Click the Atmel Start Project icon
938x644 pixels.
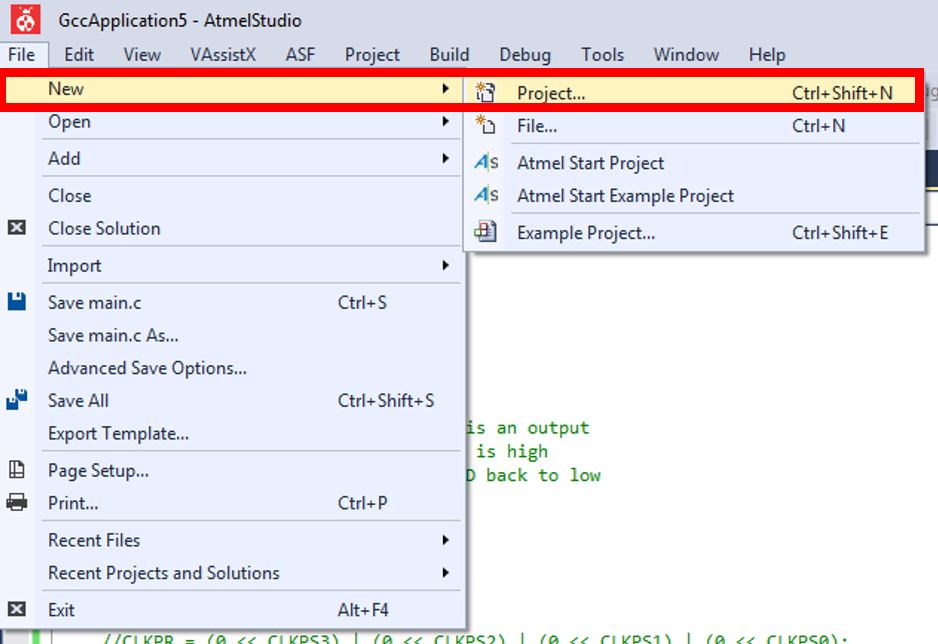pyautogui.click(x=486, y=162)
